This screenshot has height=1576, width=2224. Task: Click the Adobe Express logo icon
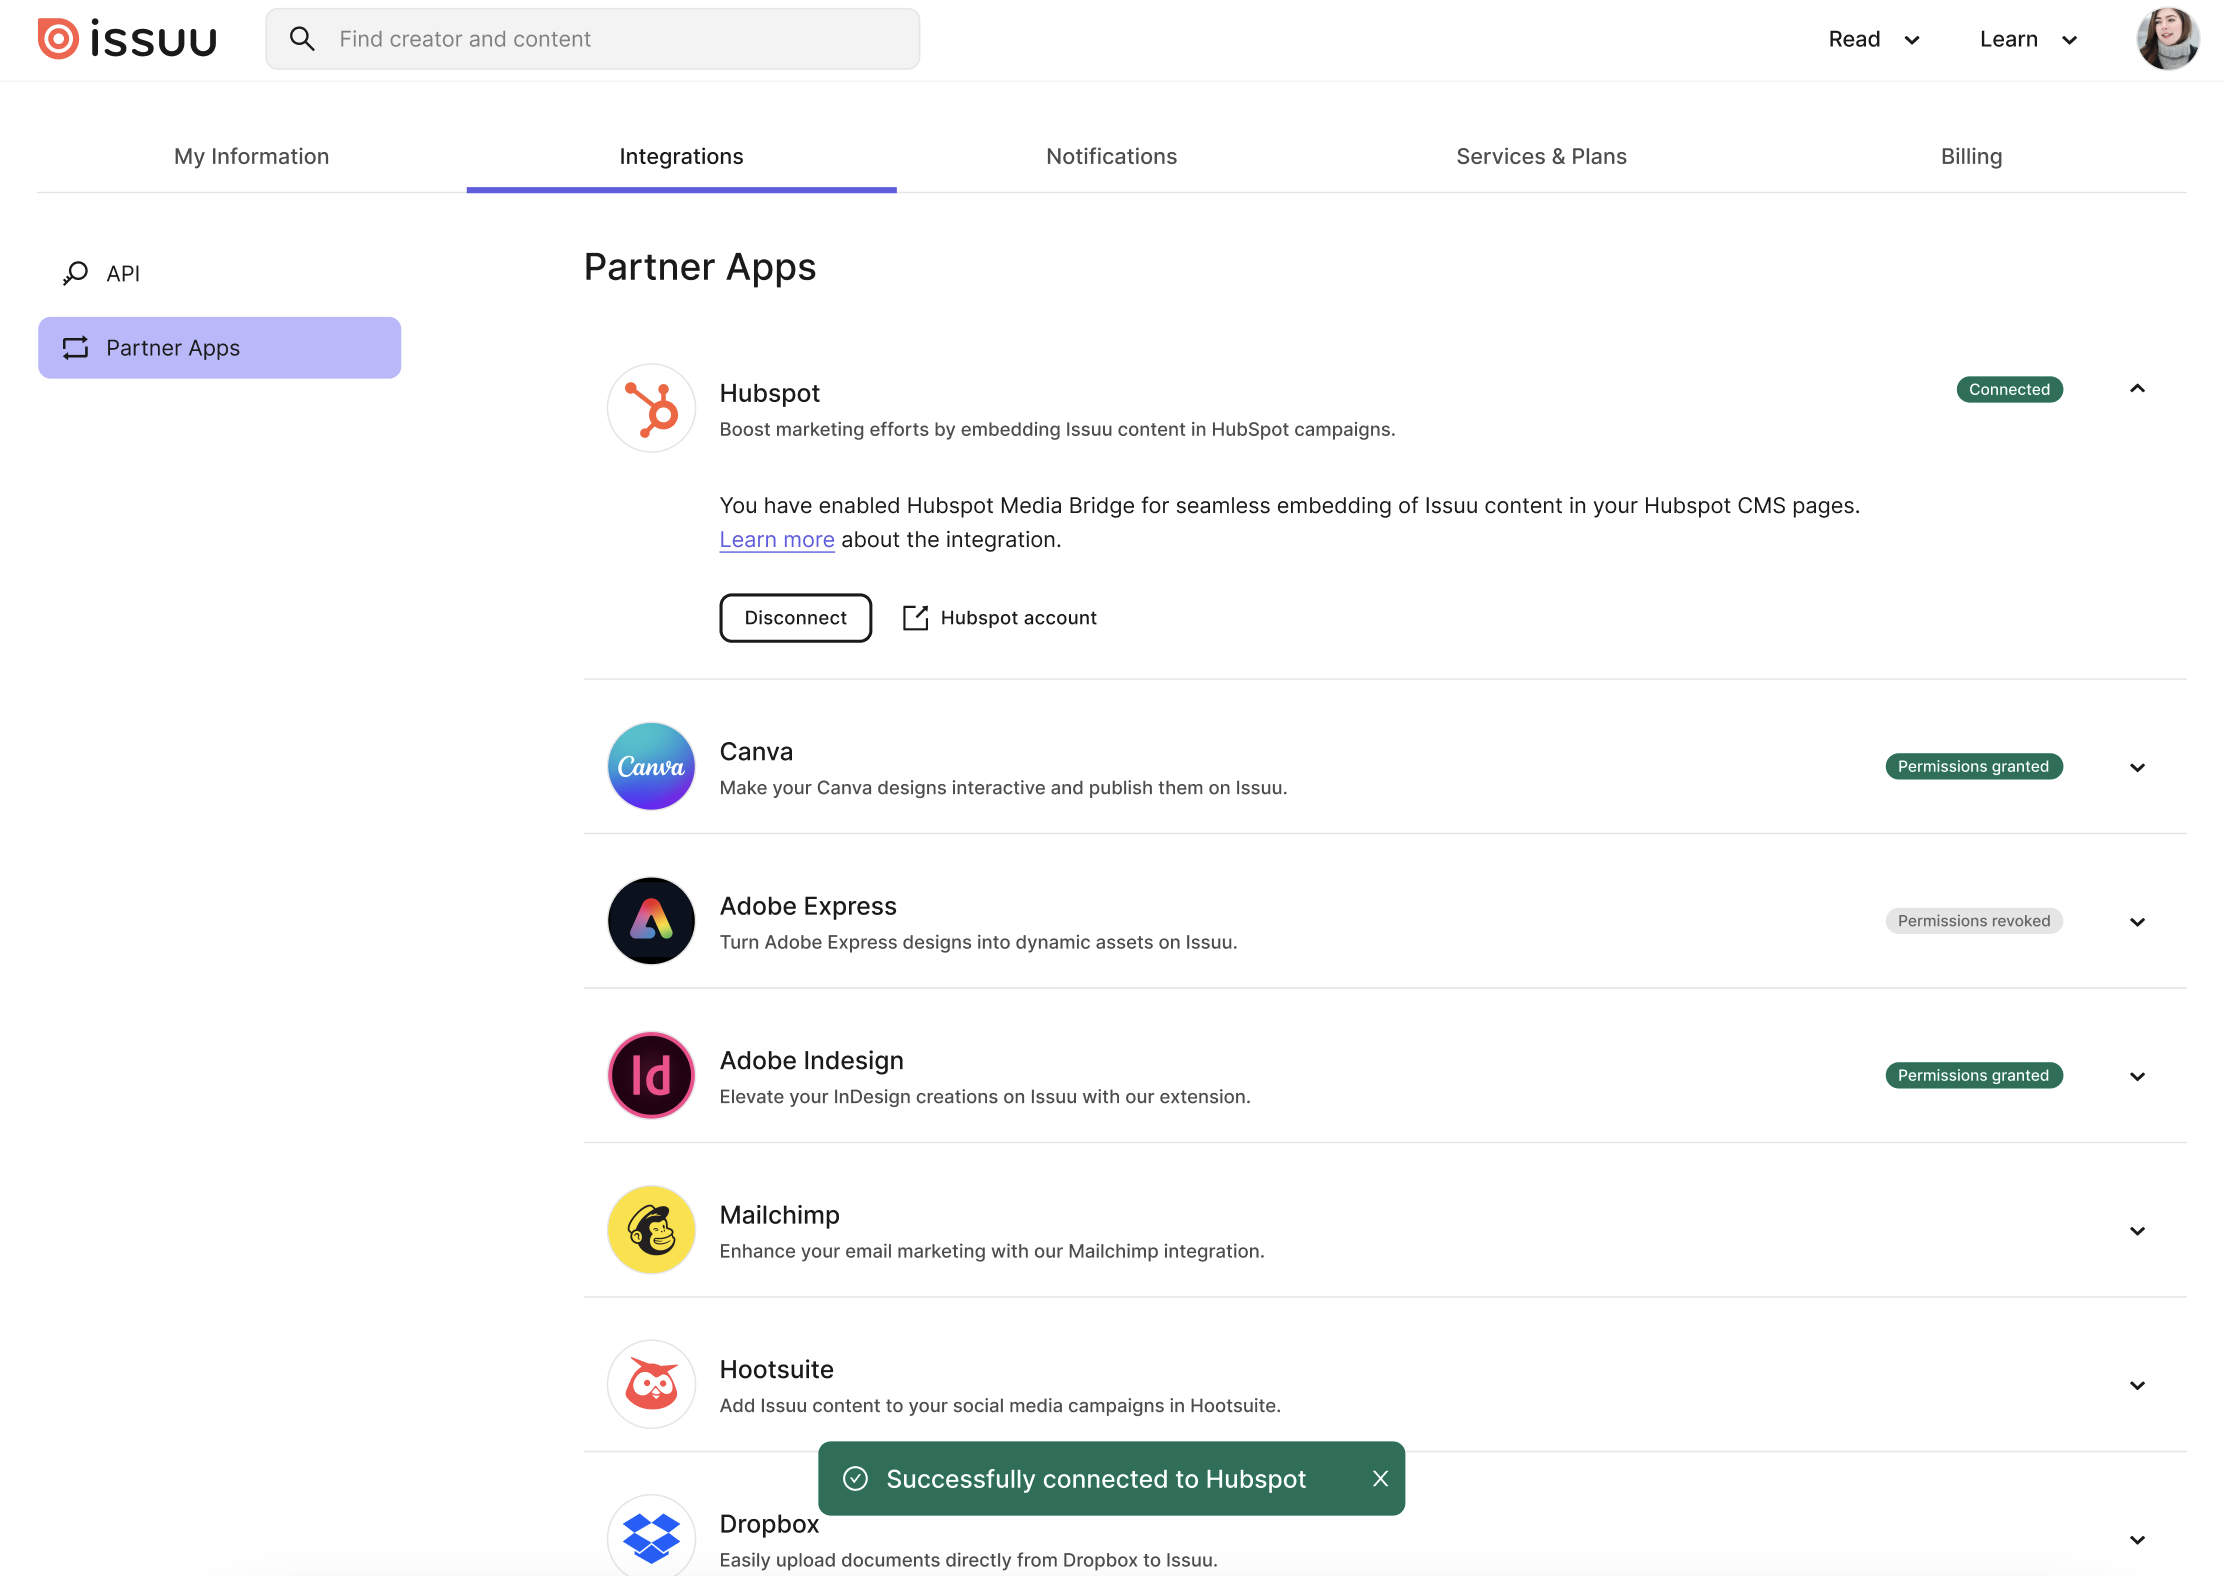tap(651, 921)
